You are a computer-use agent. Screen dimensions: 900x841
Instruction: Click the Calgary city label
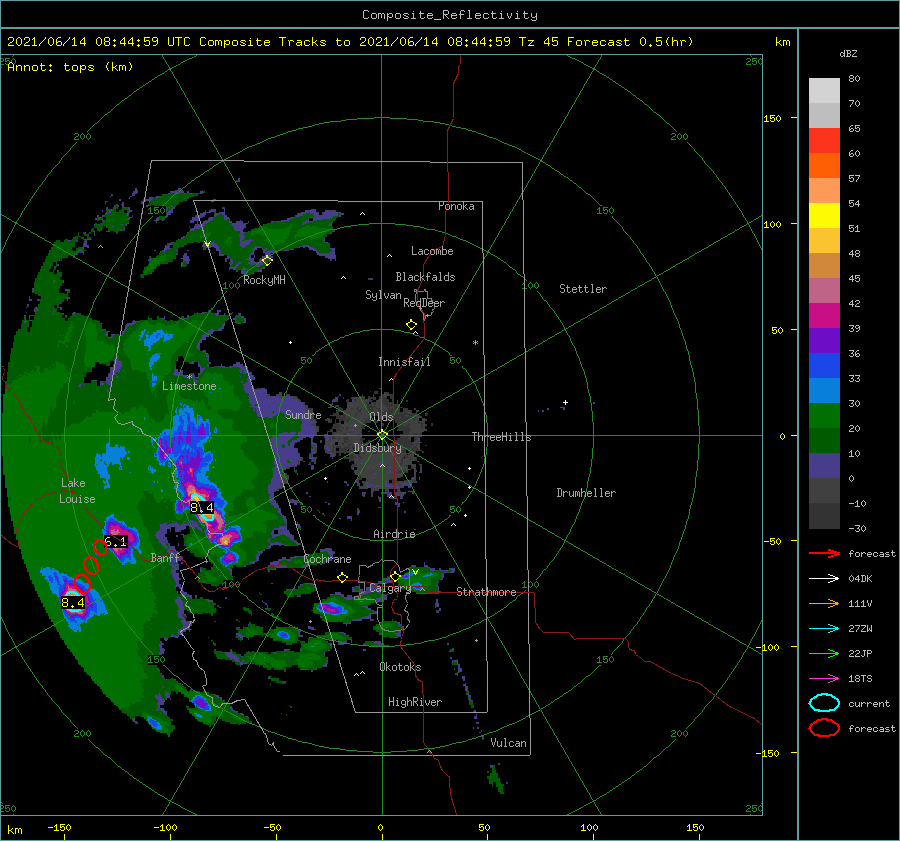[x=390, y=588]
